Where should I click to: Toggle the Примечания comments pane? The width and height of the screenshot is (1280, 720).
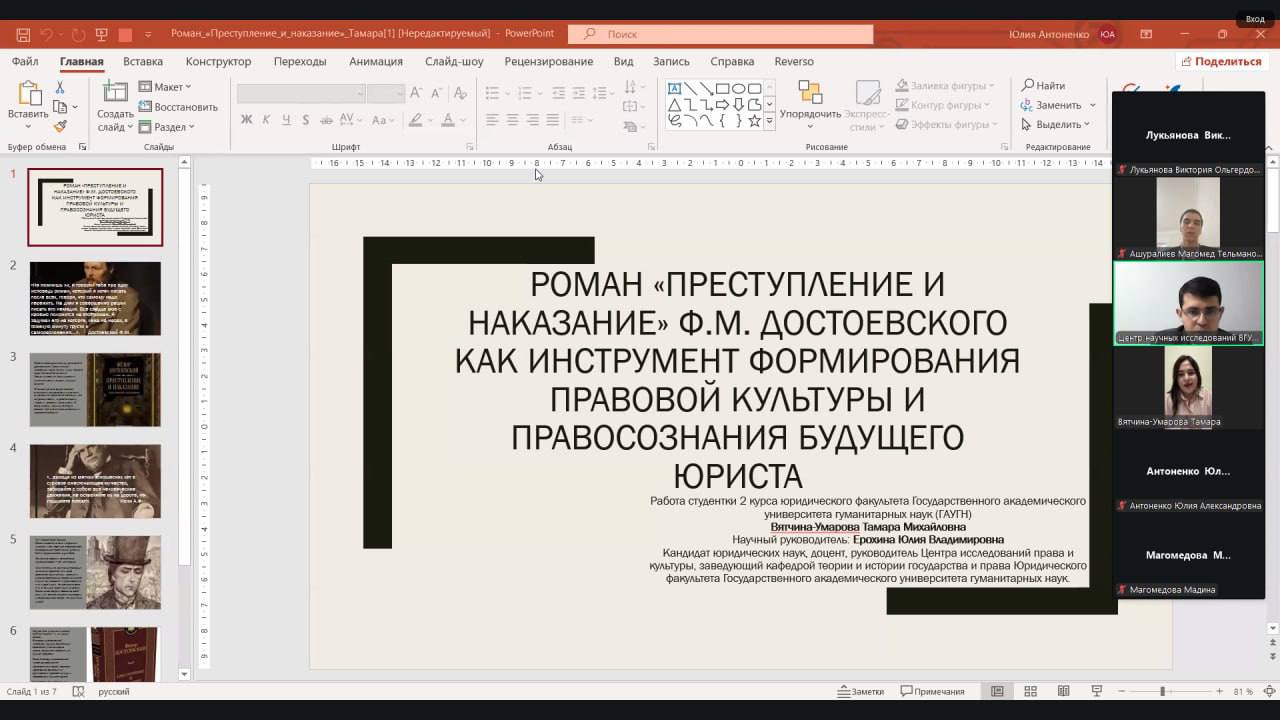click(932, 691)
